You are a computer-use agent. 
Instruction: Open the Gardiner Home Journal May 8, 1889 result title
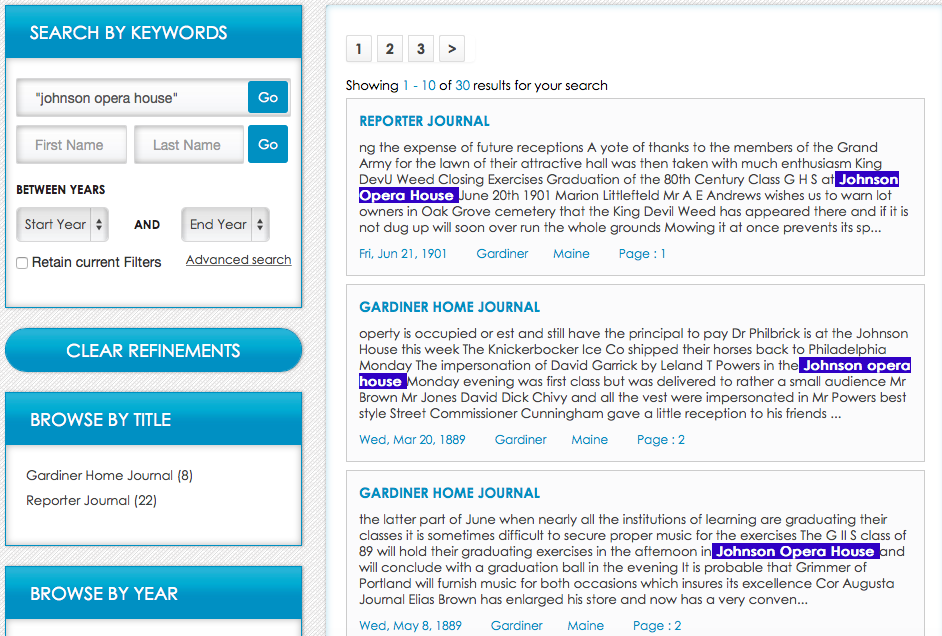(449, 494)
